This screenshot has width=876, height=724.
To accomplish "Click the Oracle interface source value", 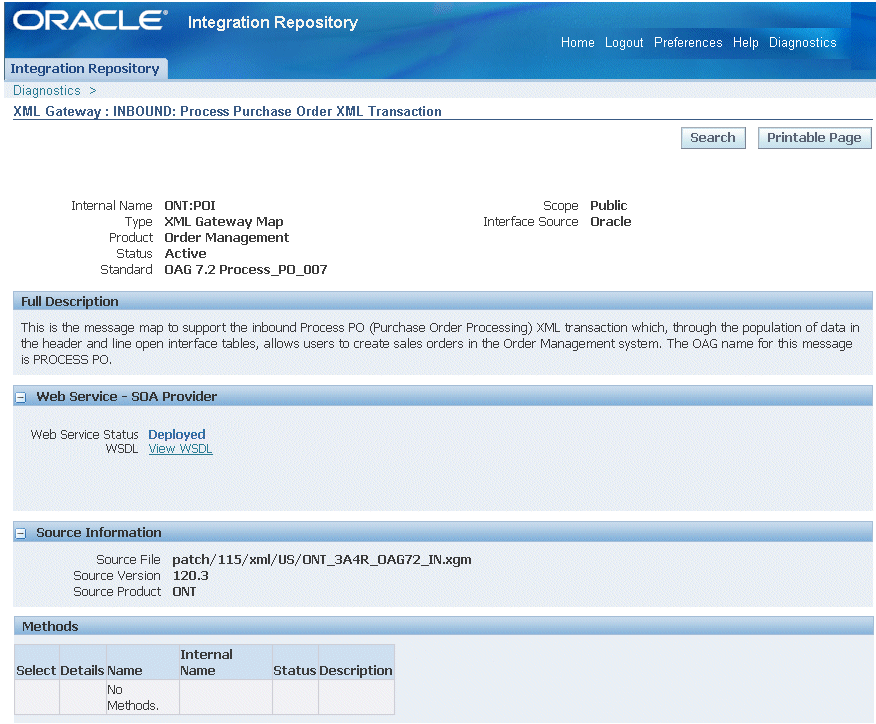I will 611,222.
